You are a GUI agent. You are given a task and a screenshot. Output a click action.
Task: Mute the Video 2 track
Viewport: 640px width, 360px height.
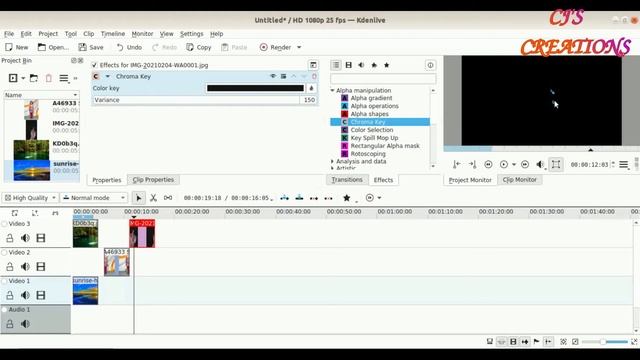[25, 267]
